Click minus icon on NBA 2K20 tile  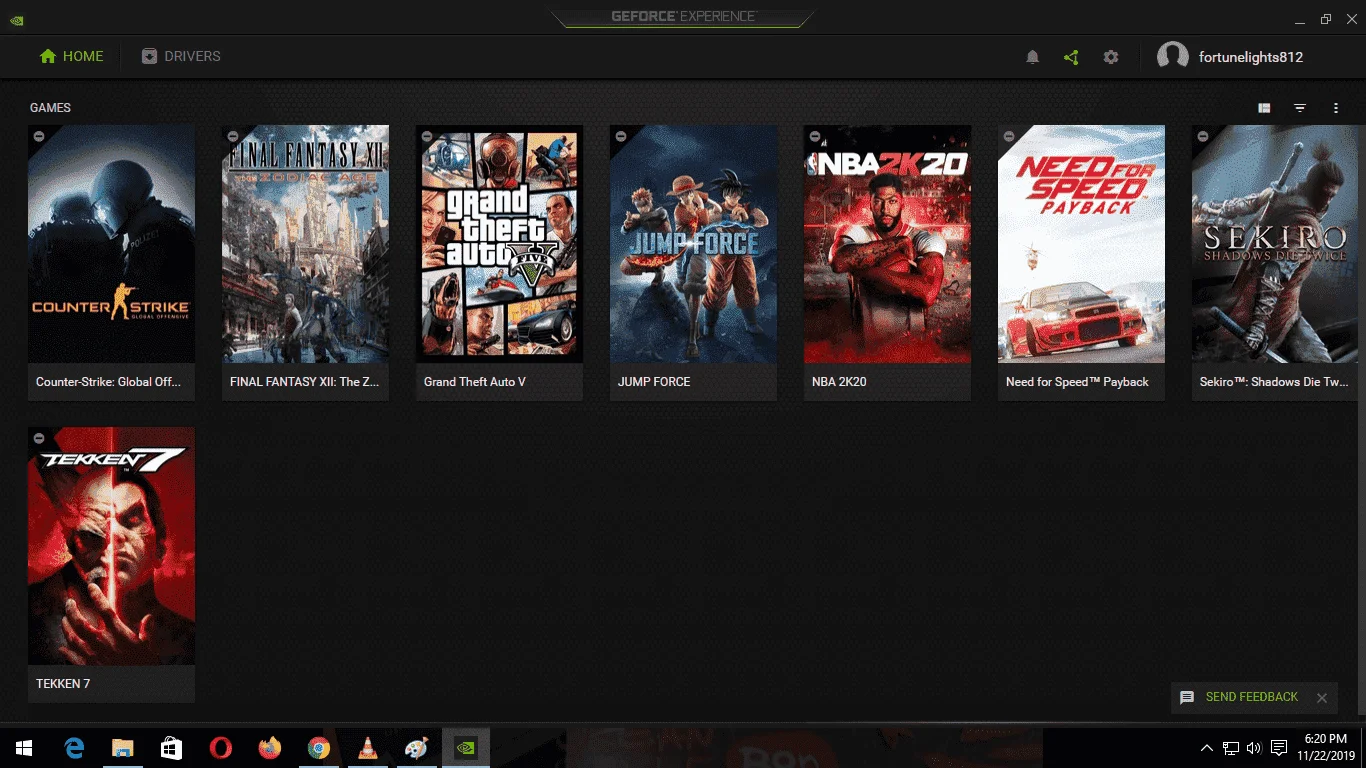tap(814, 135)
